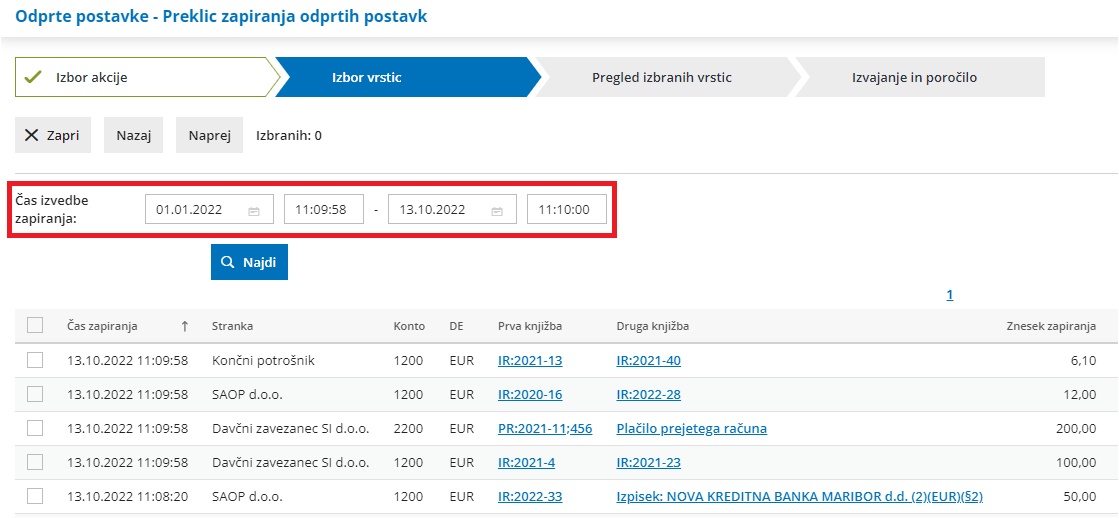Click the start date field 01.01.2022
The width and height of the screenshot is (1119, 518).
(209, 210)
